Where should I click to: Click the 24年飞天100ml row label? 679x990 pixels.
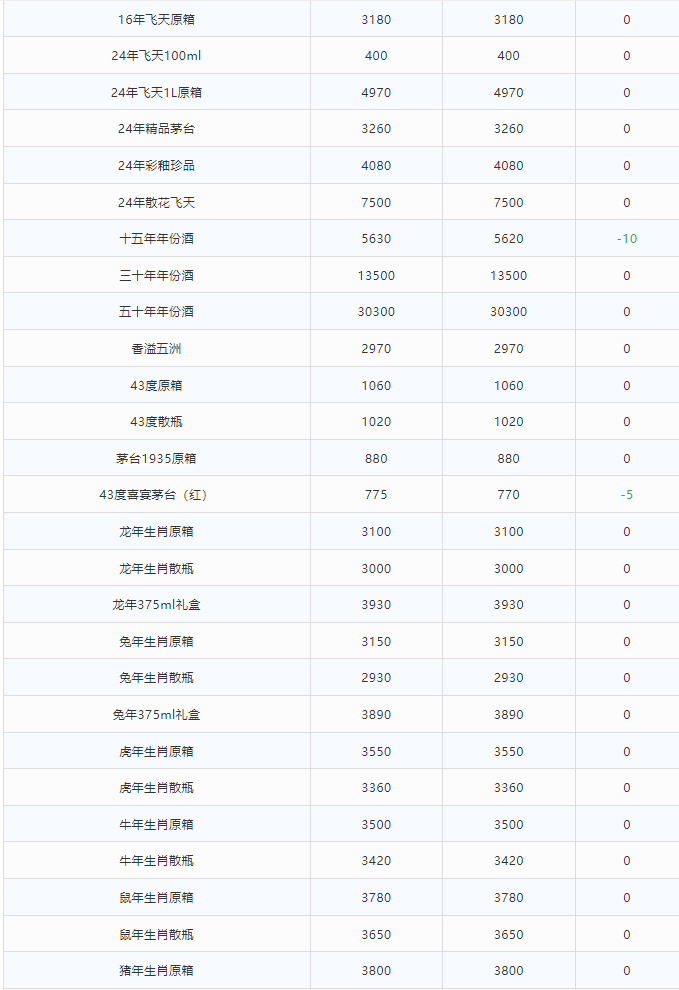[156, 56]
